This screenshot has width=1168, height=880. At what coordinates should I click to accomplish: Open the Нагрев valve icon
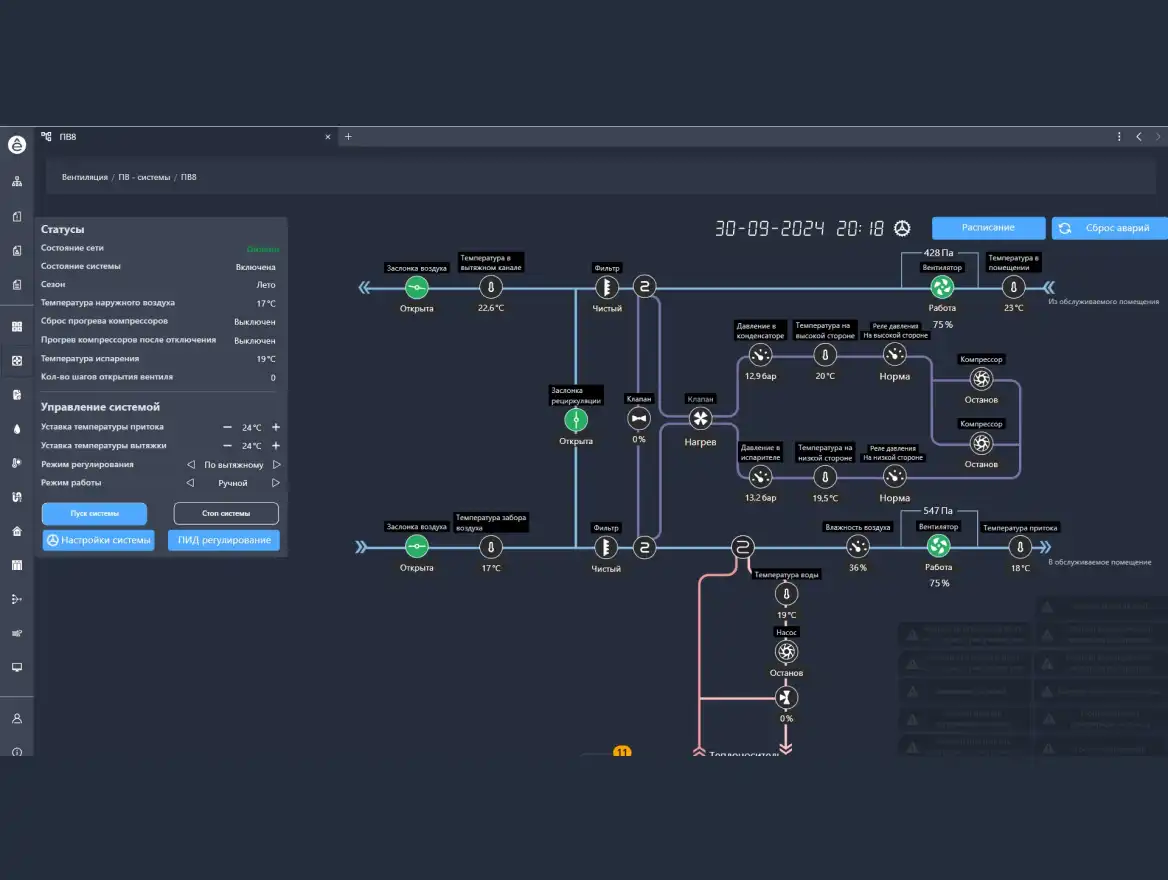click(700, 419)
